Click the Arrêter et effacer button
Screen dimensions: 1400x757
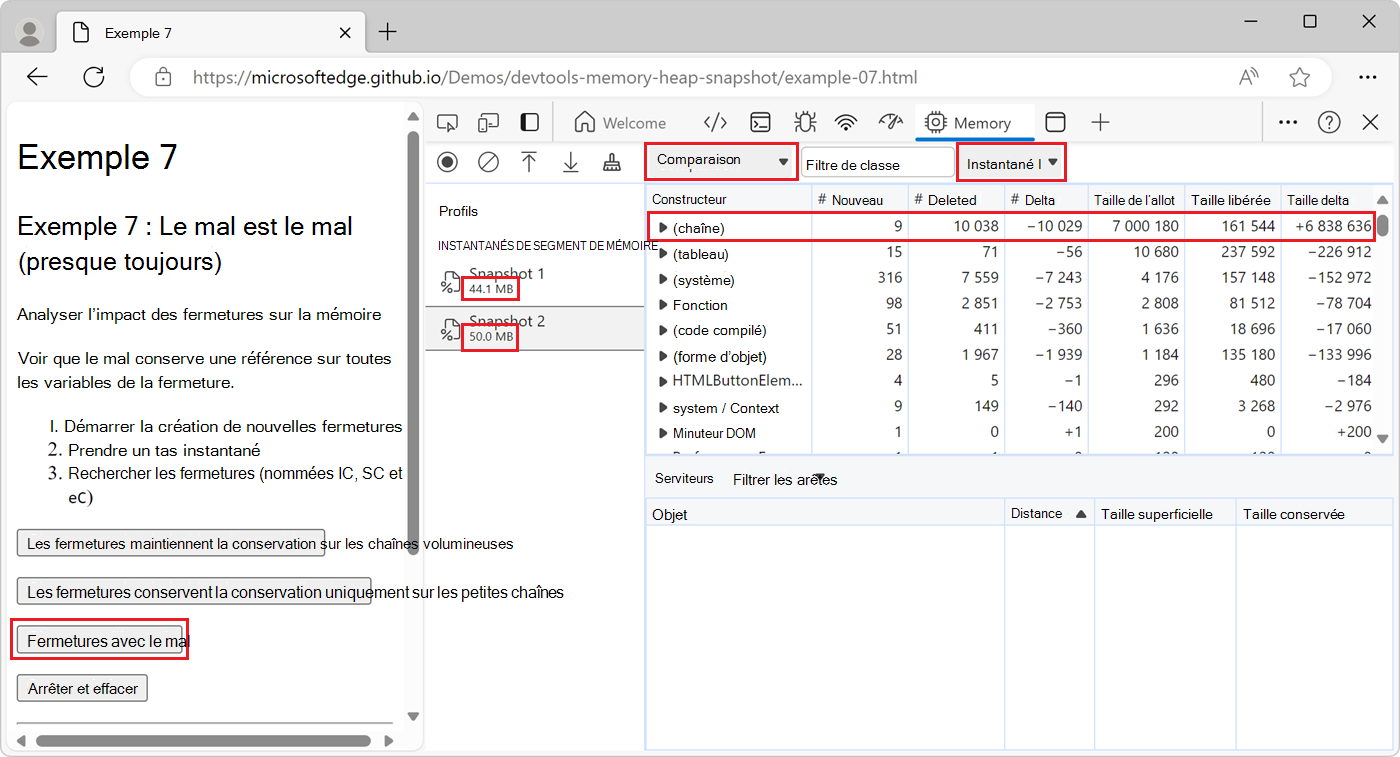point(83,688)
